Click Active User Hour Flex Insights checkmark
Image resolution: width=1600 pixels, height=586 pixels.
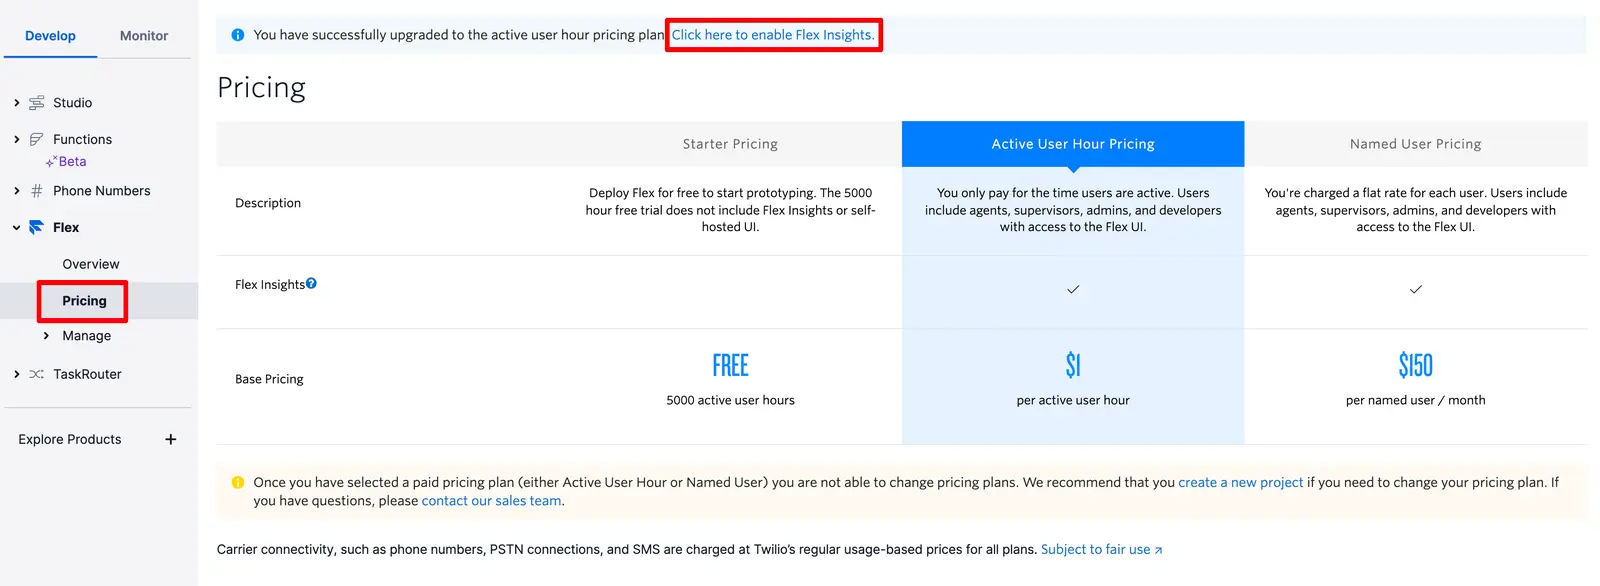(x=1073, y=289)
